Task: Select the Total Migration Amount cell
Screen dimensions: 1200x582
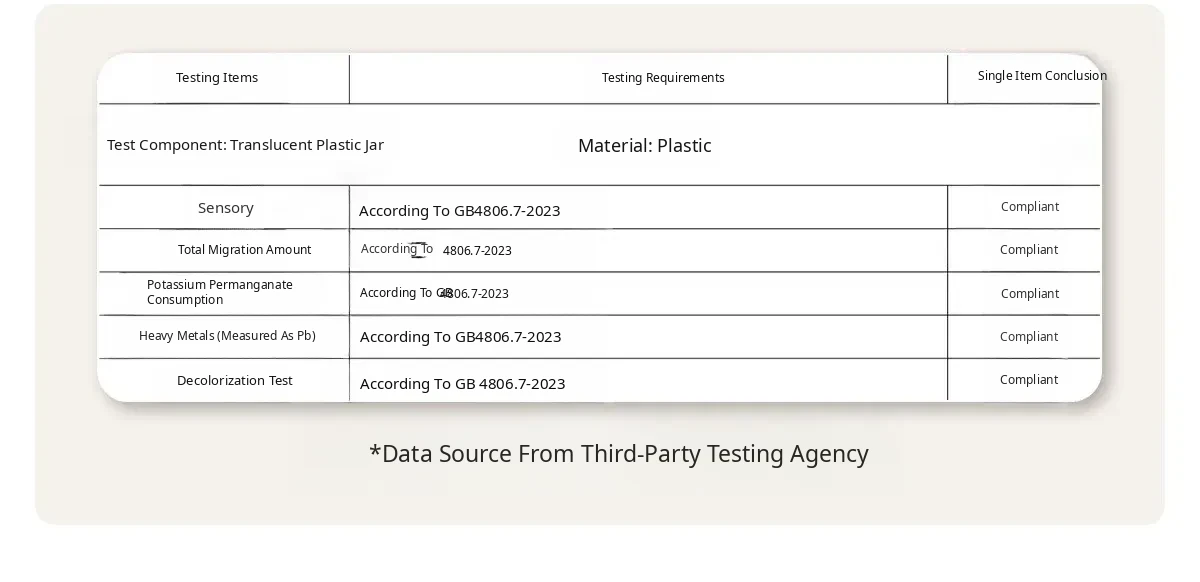Action: pyautogui.click(x=244, y=250)
